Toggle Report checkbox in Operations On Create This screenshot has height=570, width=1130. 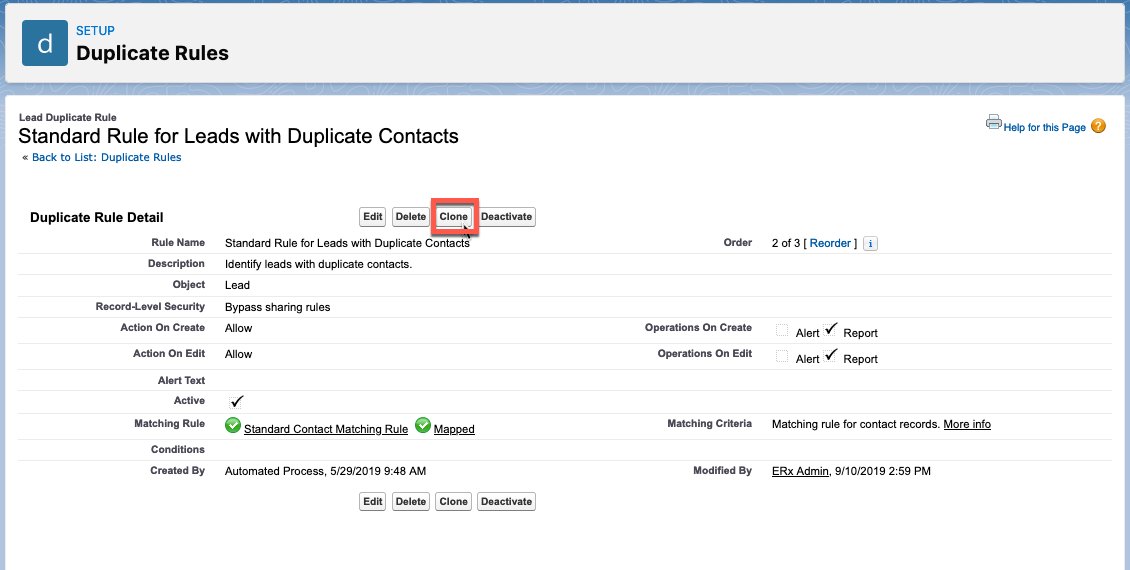[x=830, y=330]
